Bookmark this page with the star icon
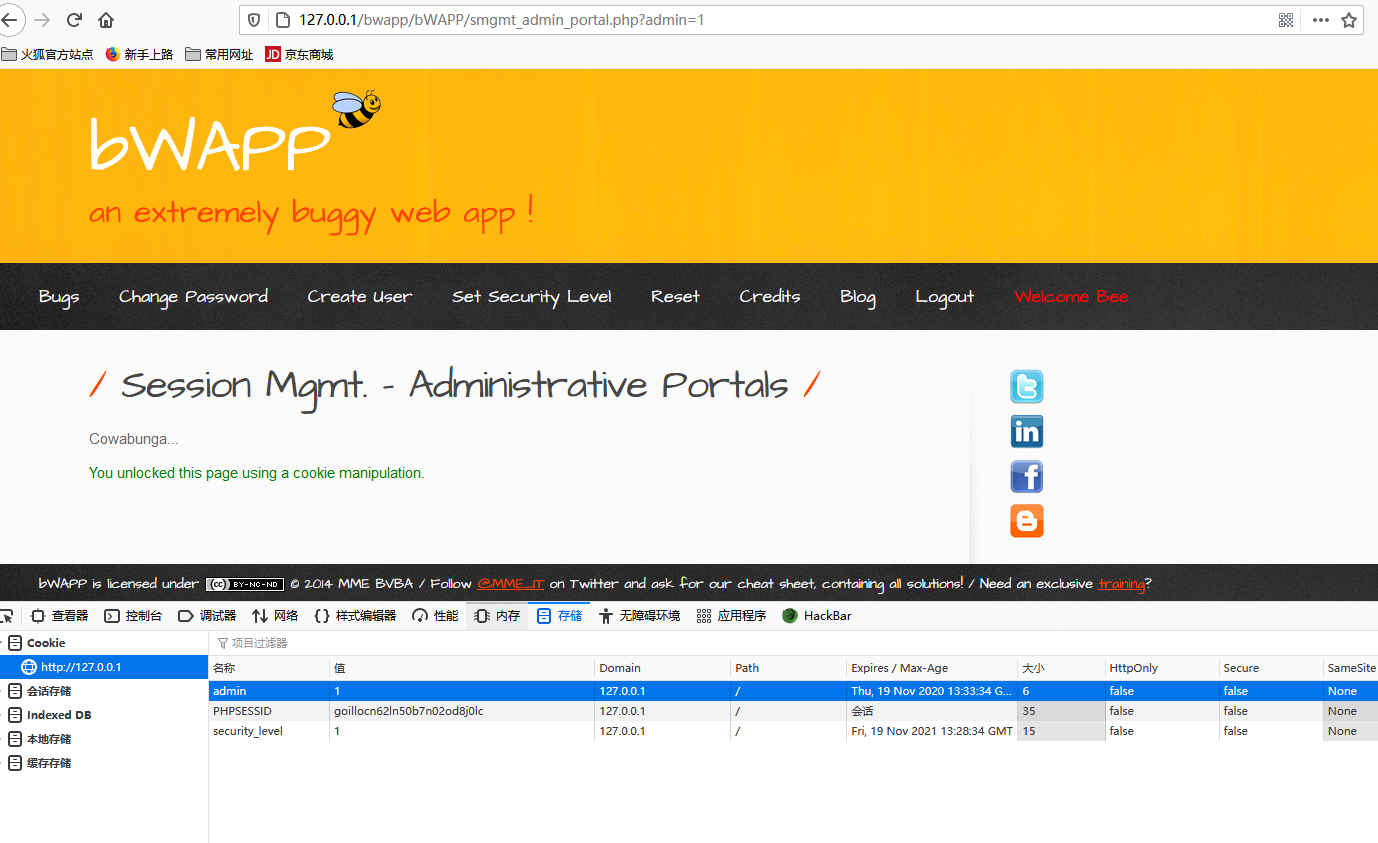 [x=1349, y=20]
